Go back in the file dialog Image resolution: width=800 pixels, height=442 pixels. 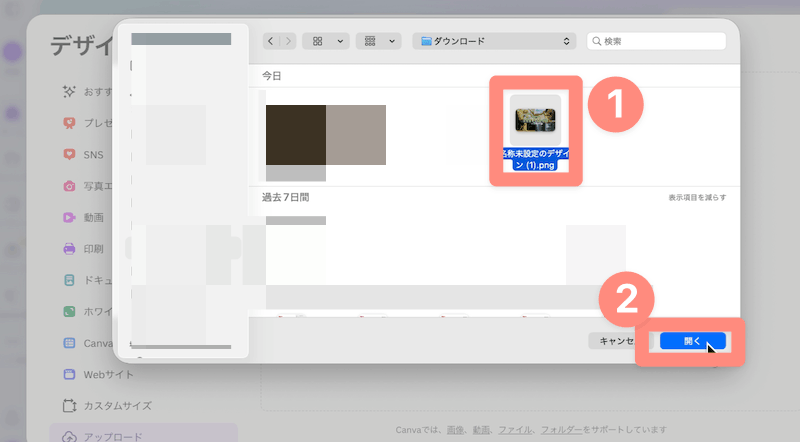click(x=271, y=41)
